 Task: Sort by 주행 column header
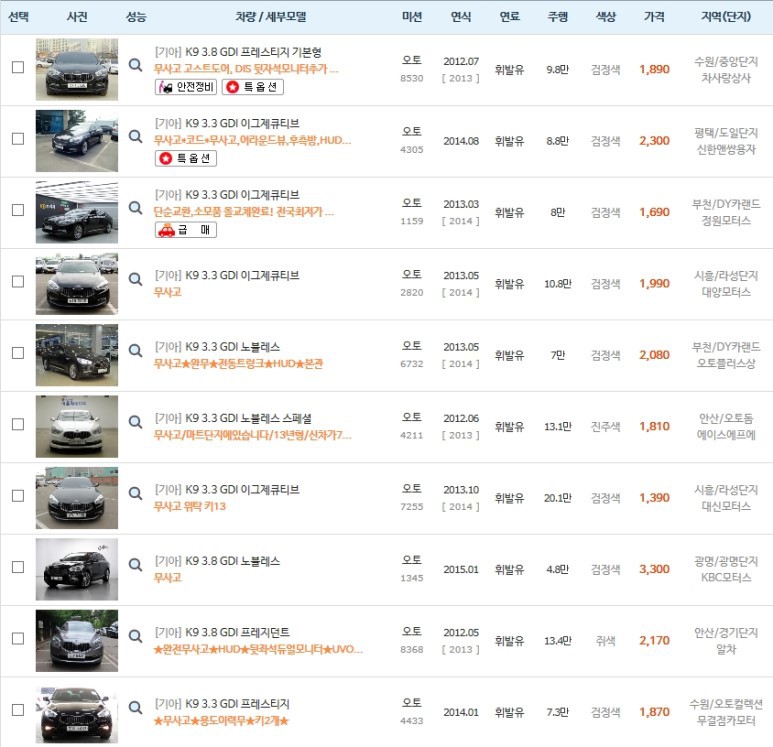pos(558,17)
